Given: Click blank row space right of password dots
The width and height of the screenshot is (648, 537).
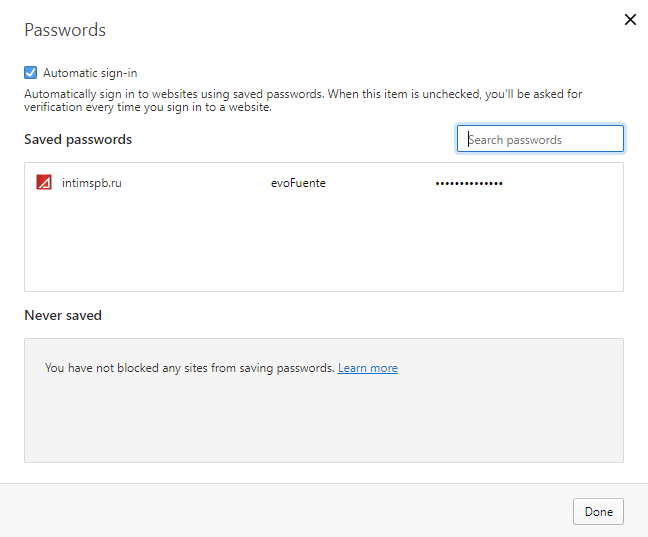Looking at the screenshot, I should click(565, 183).
